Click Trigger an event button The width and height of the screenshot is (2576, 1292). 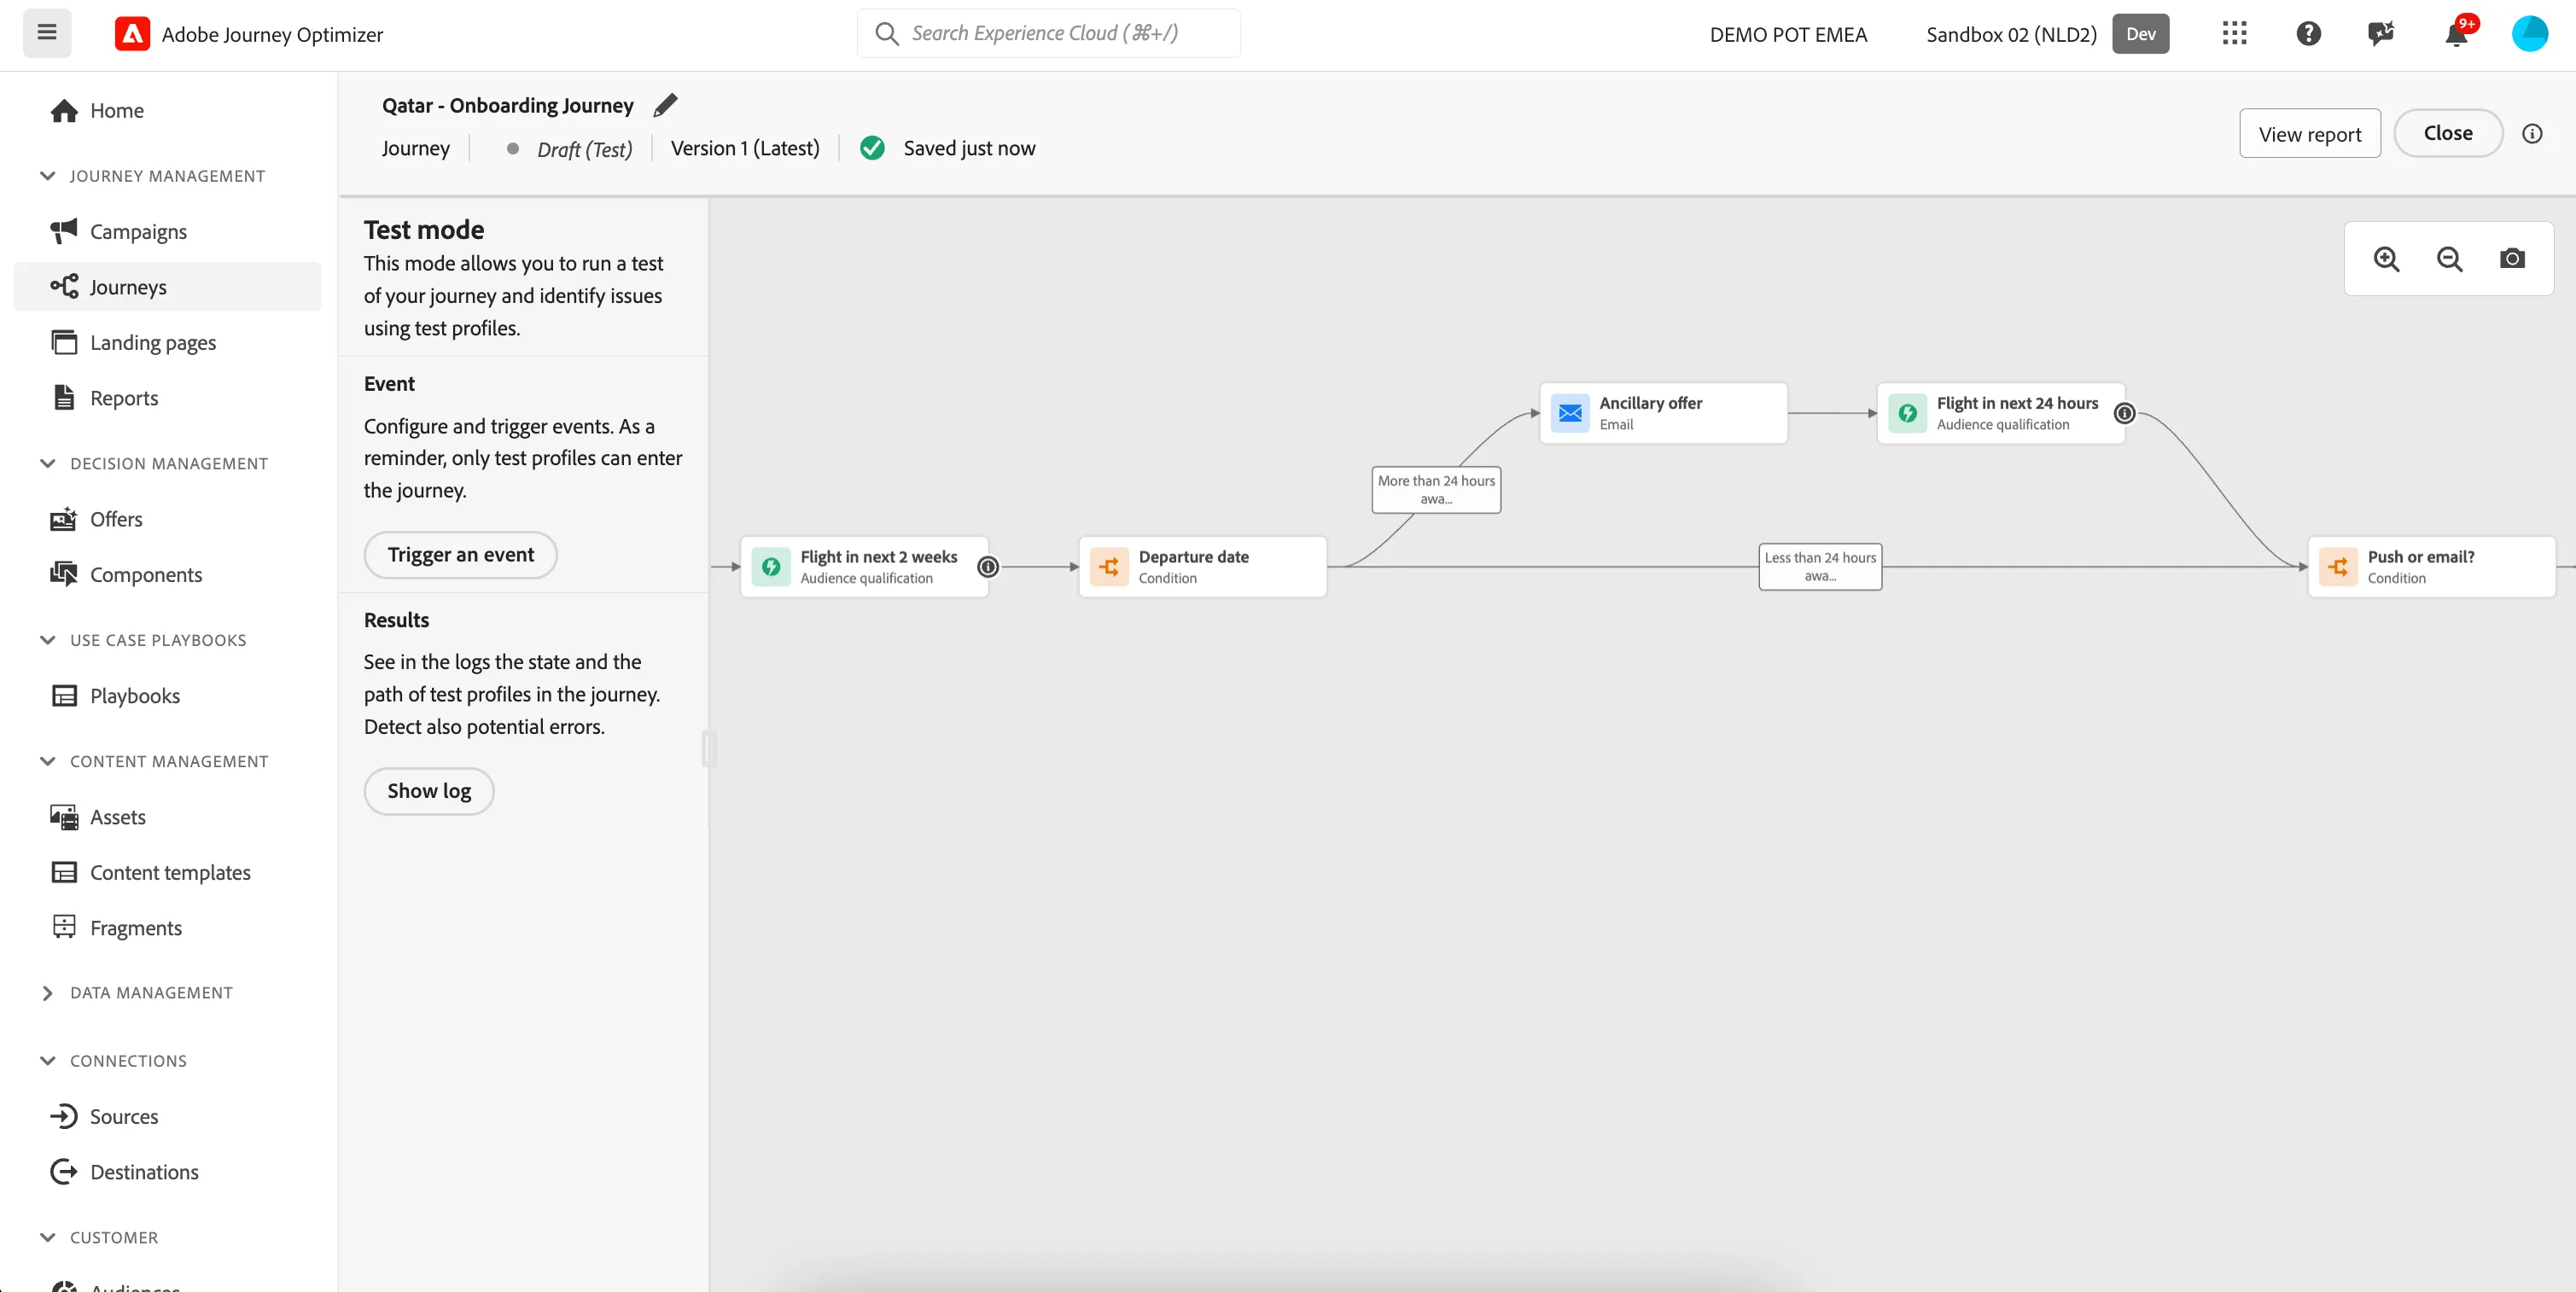[x=460, y=555]
